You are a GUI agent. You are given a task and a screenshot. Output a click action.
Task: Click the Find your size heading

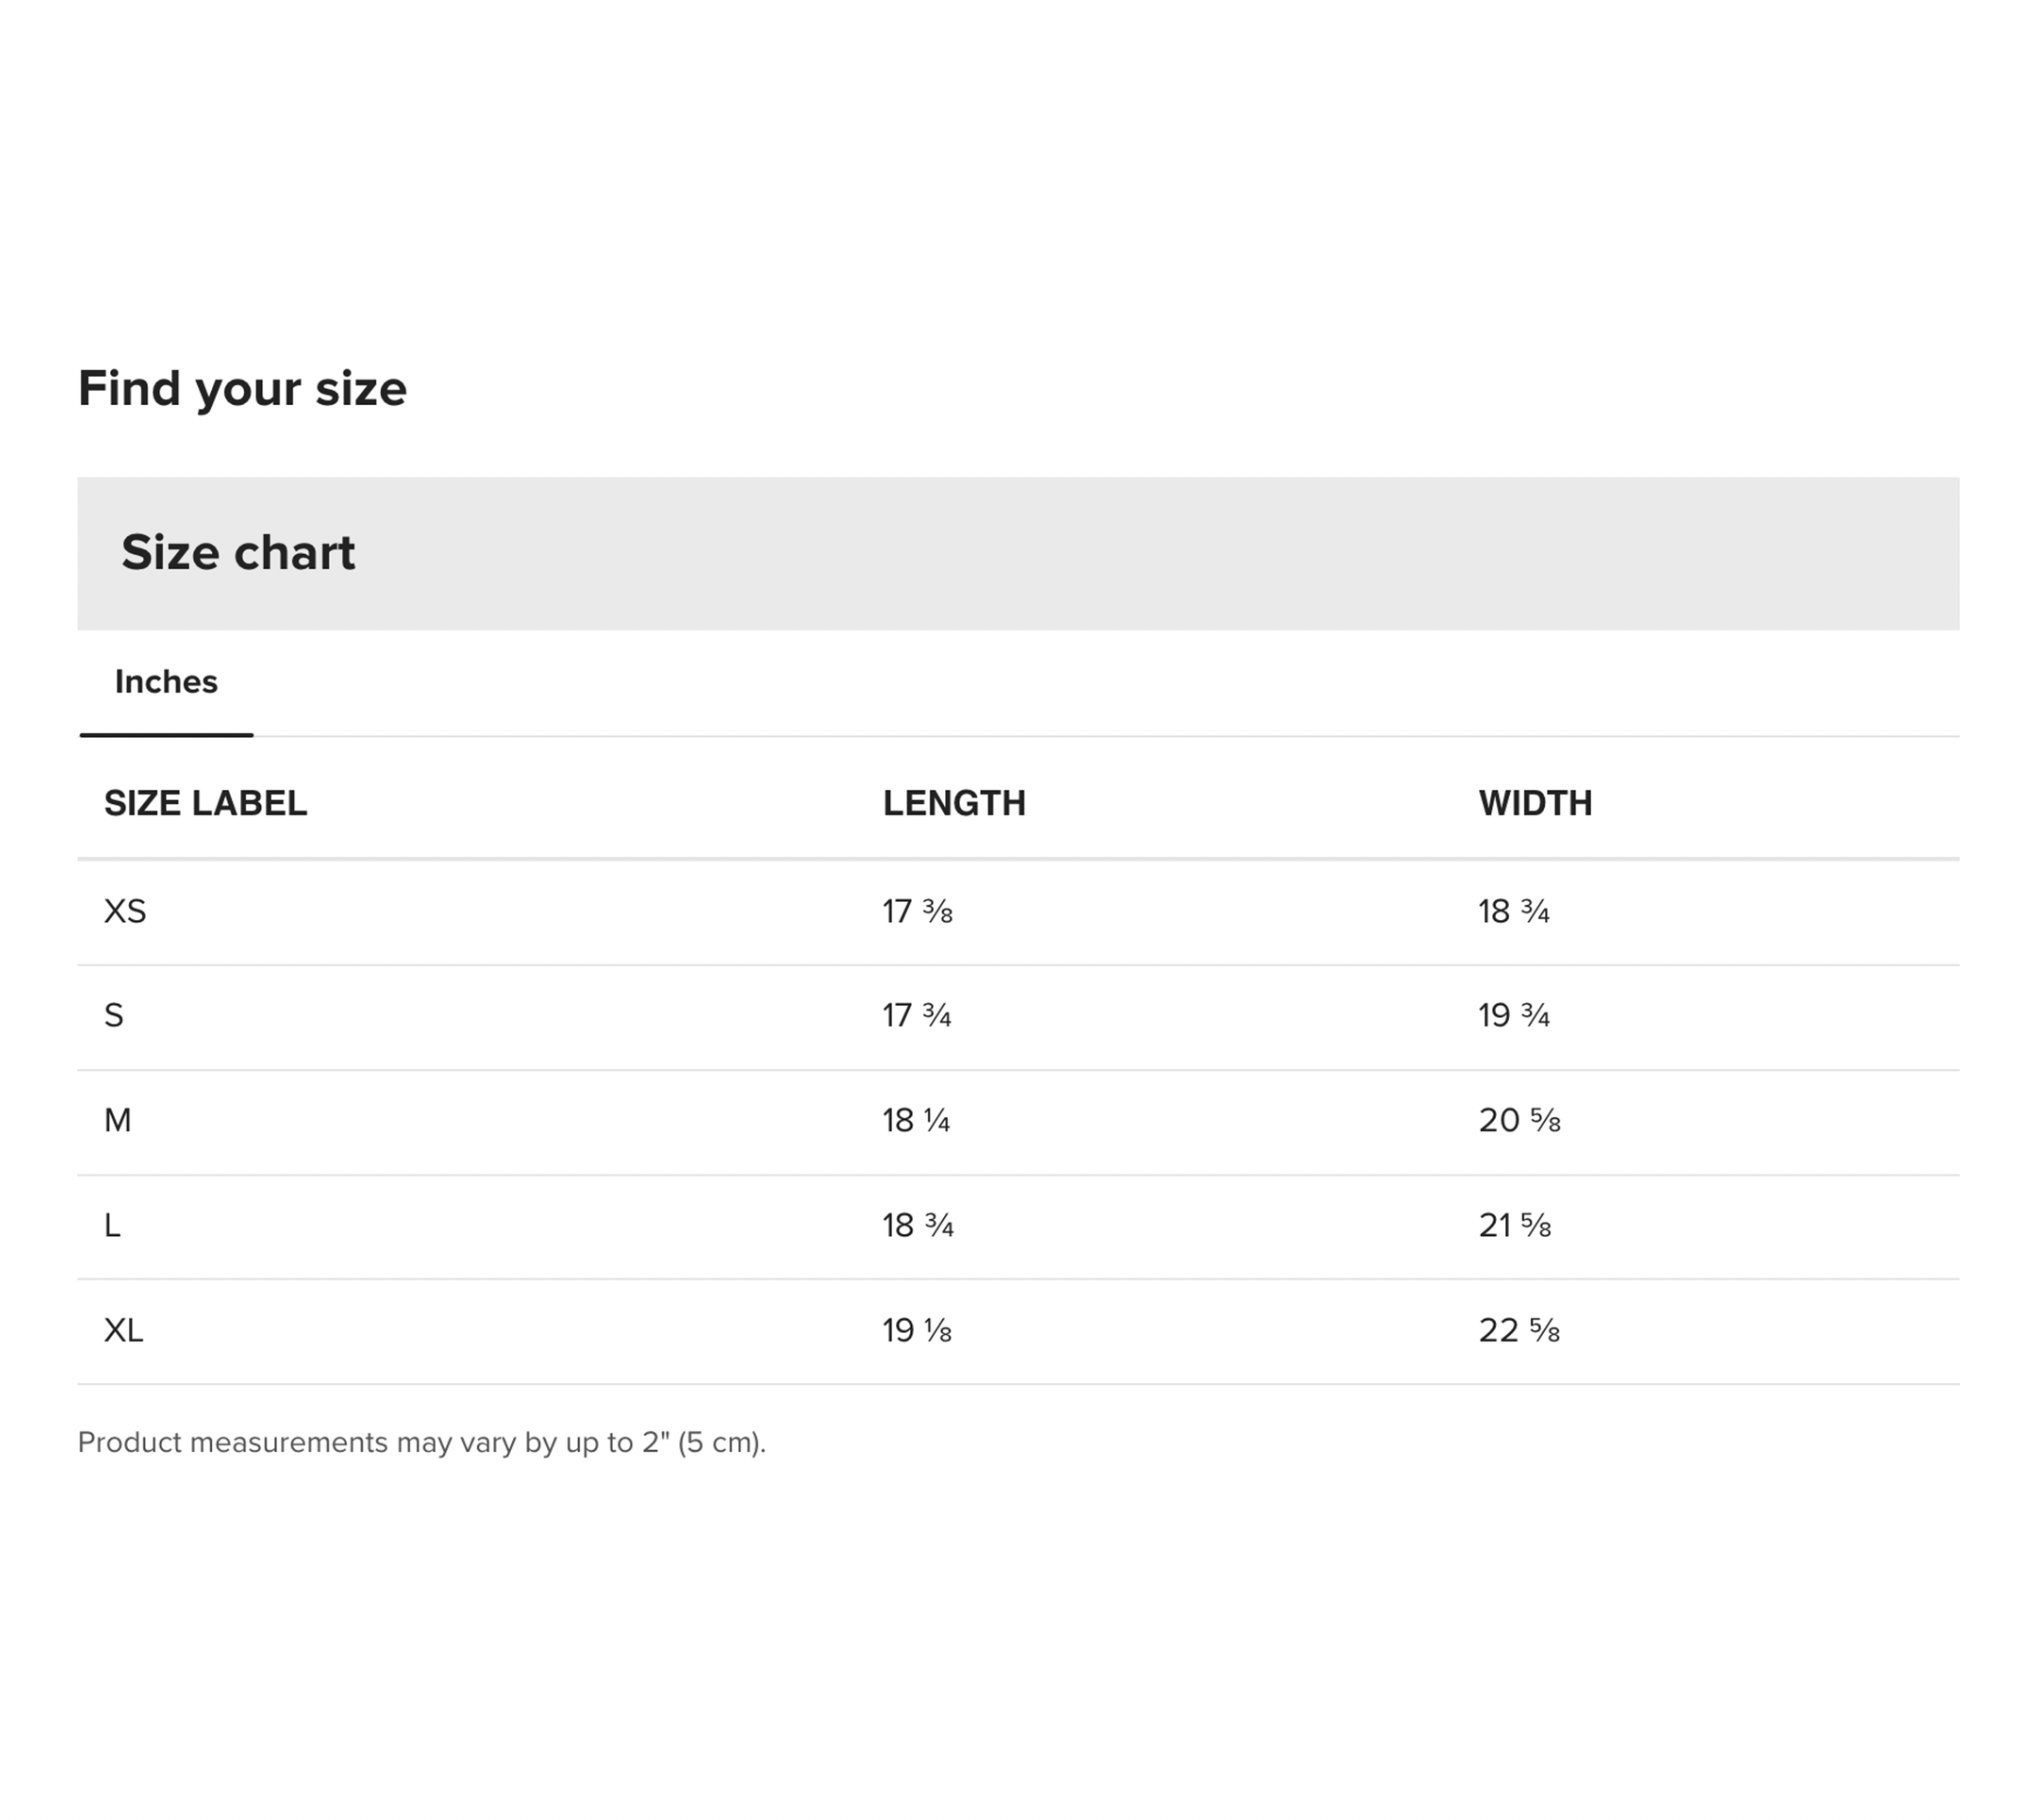coord(242,388)
